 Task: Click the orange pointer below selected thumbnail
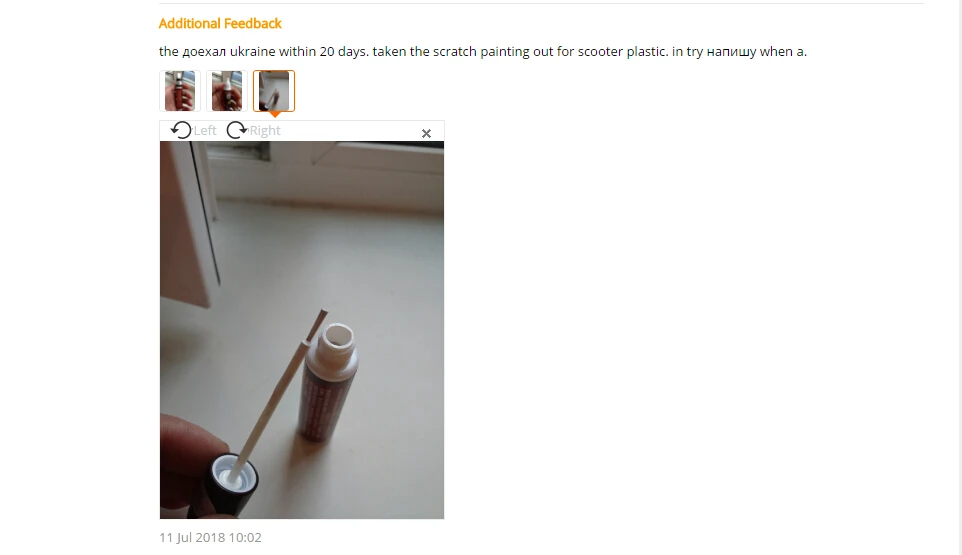pos(275,115)
